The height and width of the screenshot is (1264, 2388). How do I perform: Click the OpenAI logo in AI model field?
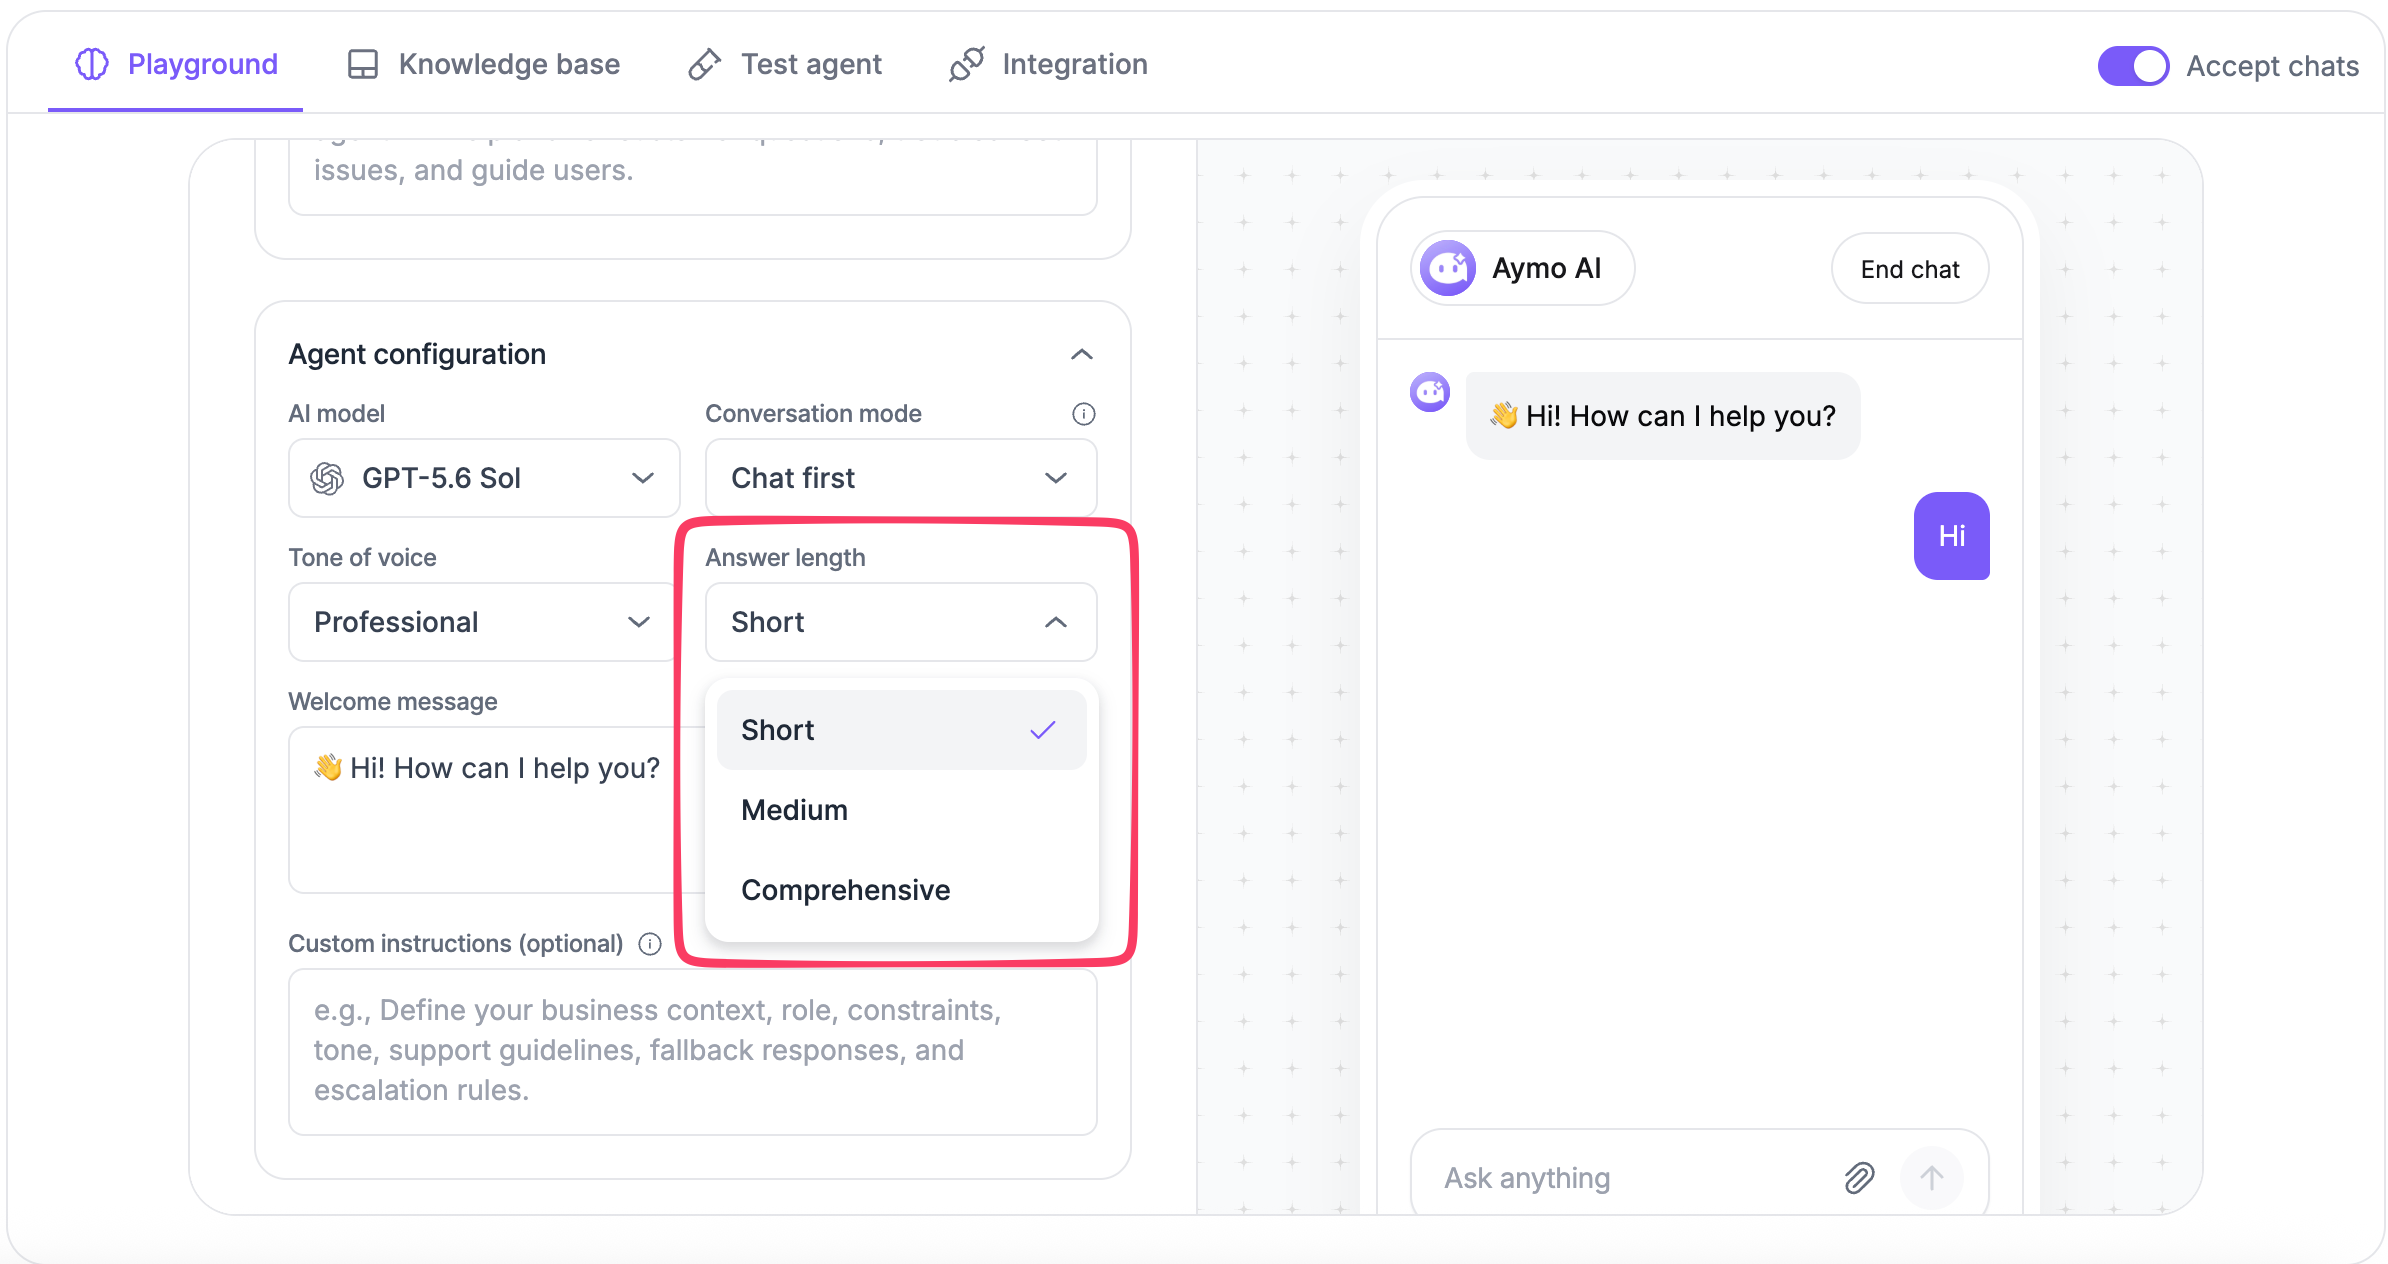[x=327, y=478]
